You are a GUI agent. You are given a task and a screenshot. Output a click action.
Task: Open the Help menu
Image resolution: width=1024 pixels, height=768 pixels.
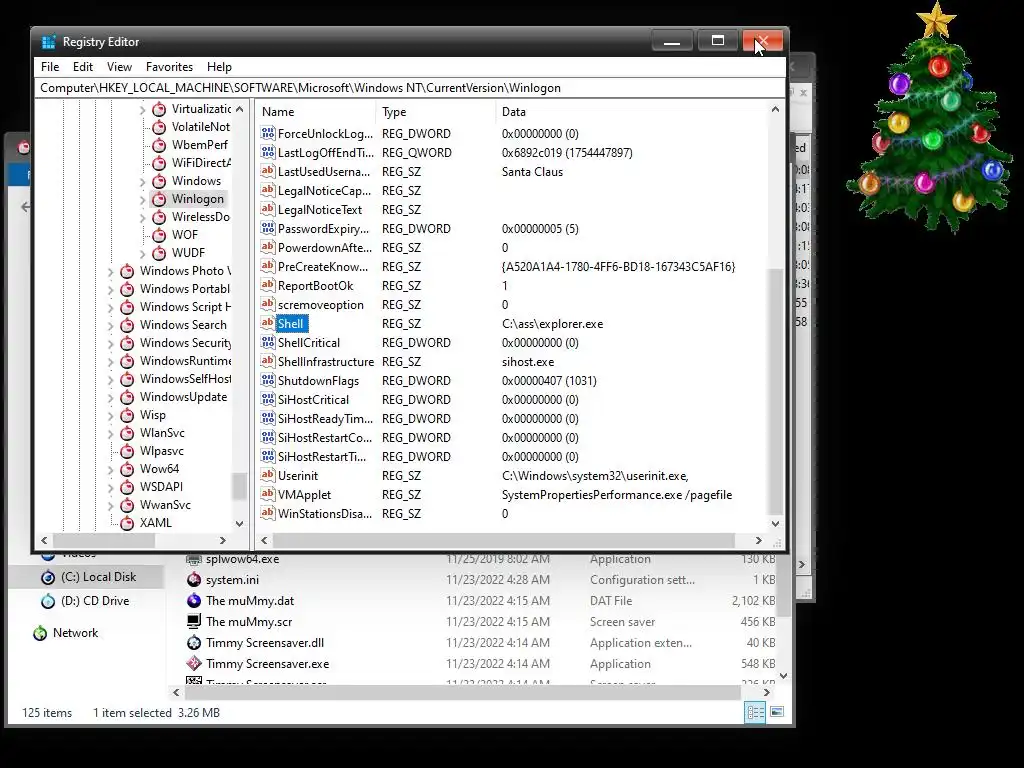219,67
